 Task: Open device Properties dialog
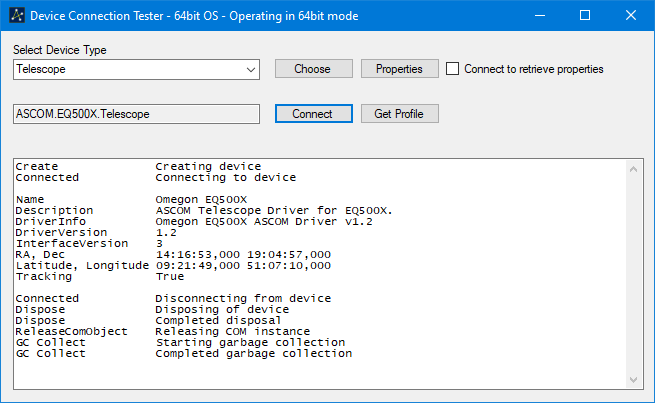(400, 69)
